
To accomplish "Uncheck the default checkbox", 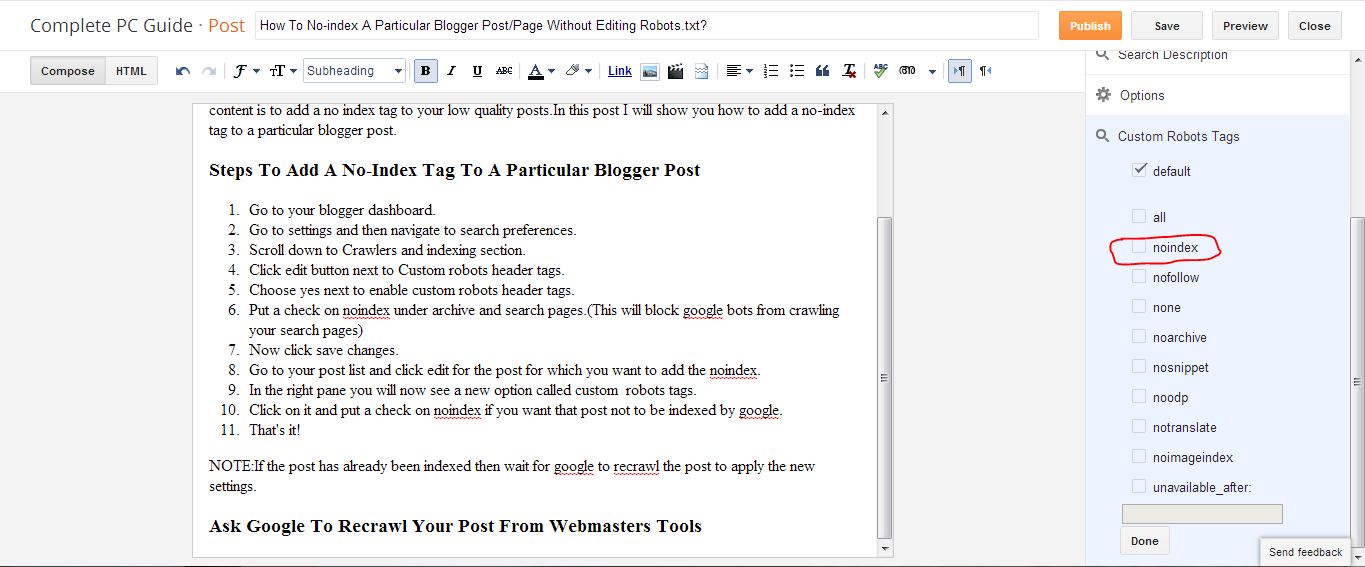I will [1139, 170].
